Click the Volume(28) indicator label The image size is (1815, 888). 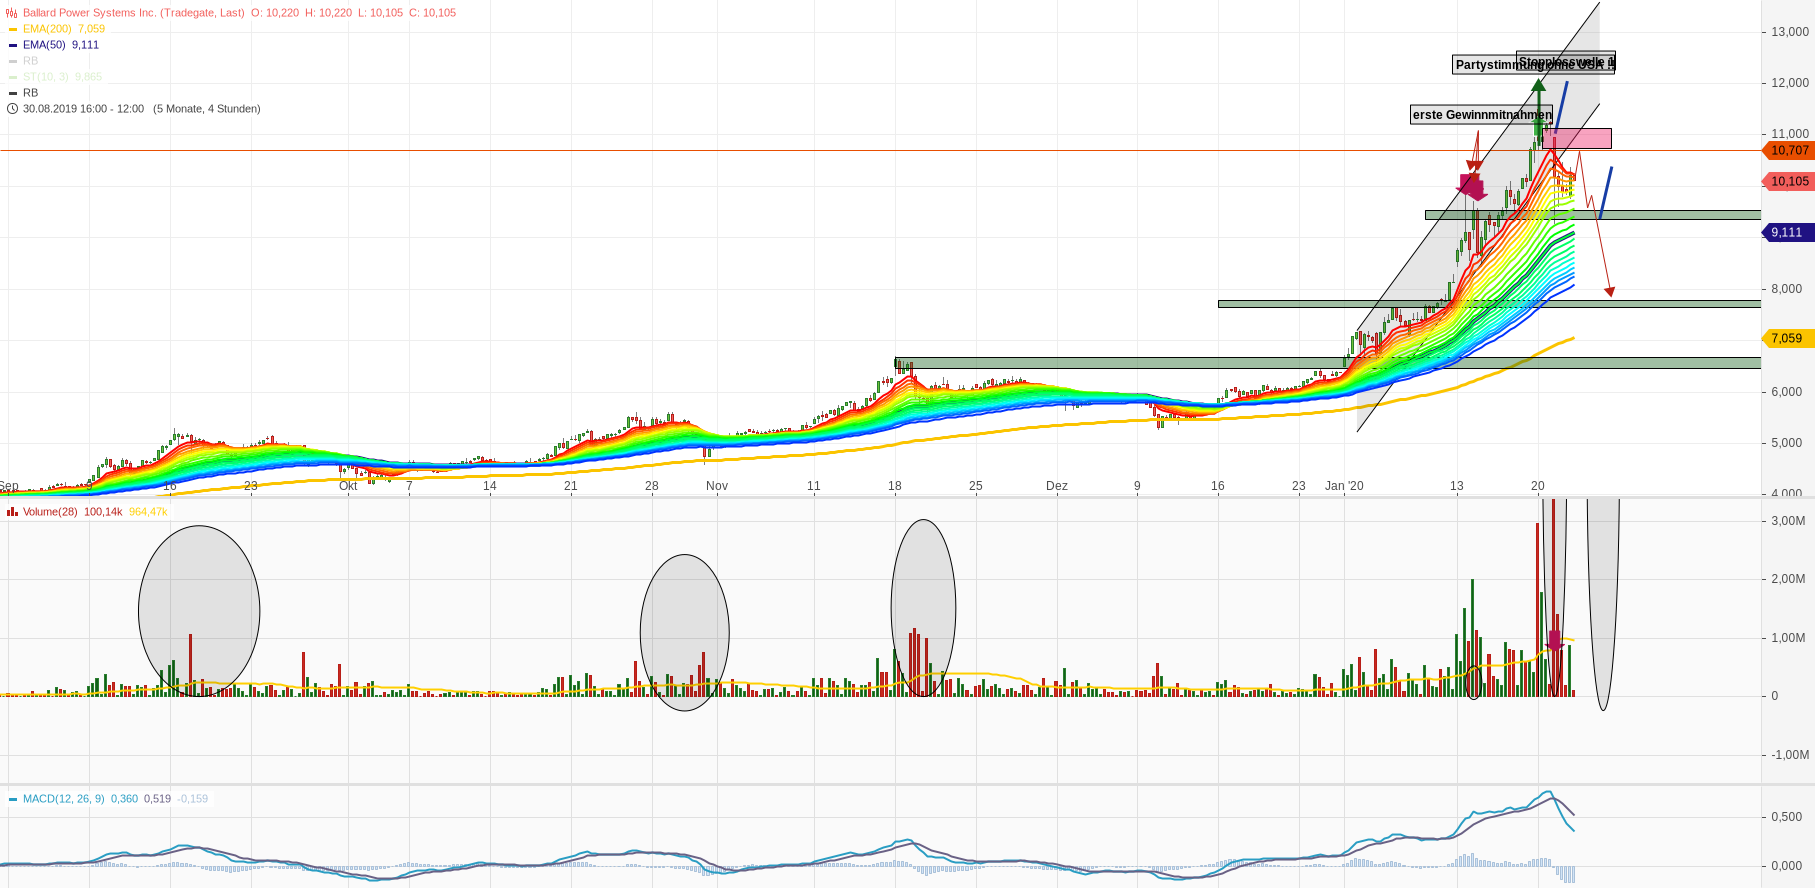pyautogui.click(x=50, y=512)
